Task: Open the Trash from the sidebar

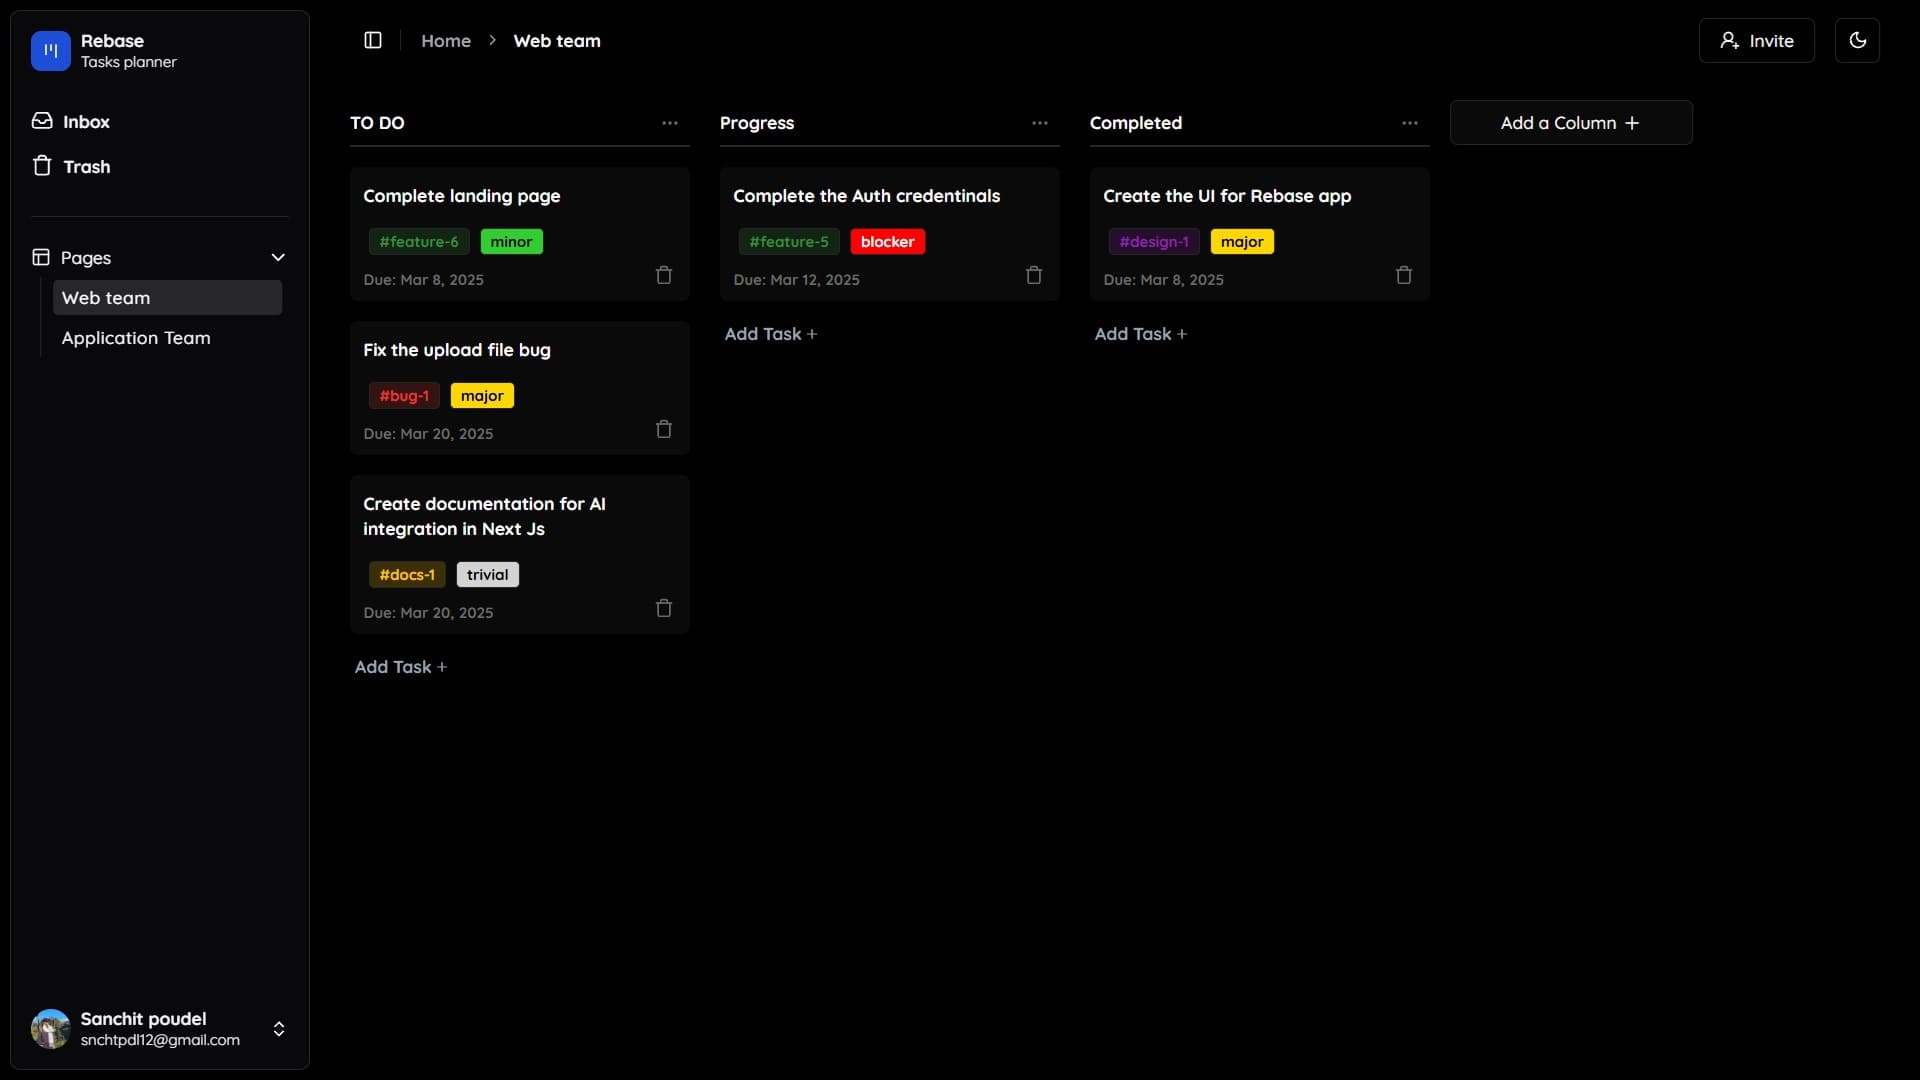Action: 85,165
